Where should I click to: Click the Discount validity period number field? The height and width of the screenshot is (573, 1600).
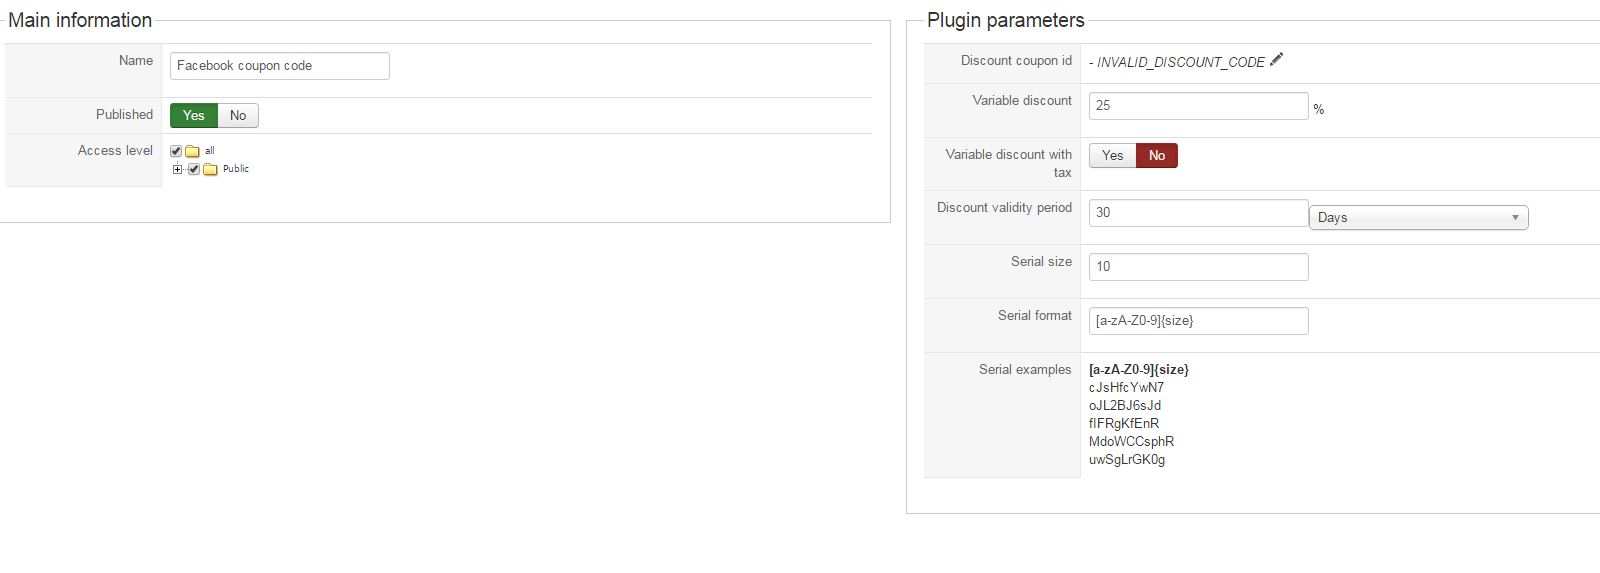(x=1198, y=213)
